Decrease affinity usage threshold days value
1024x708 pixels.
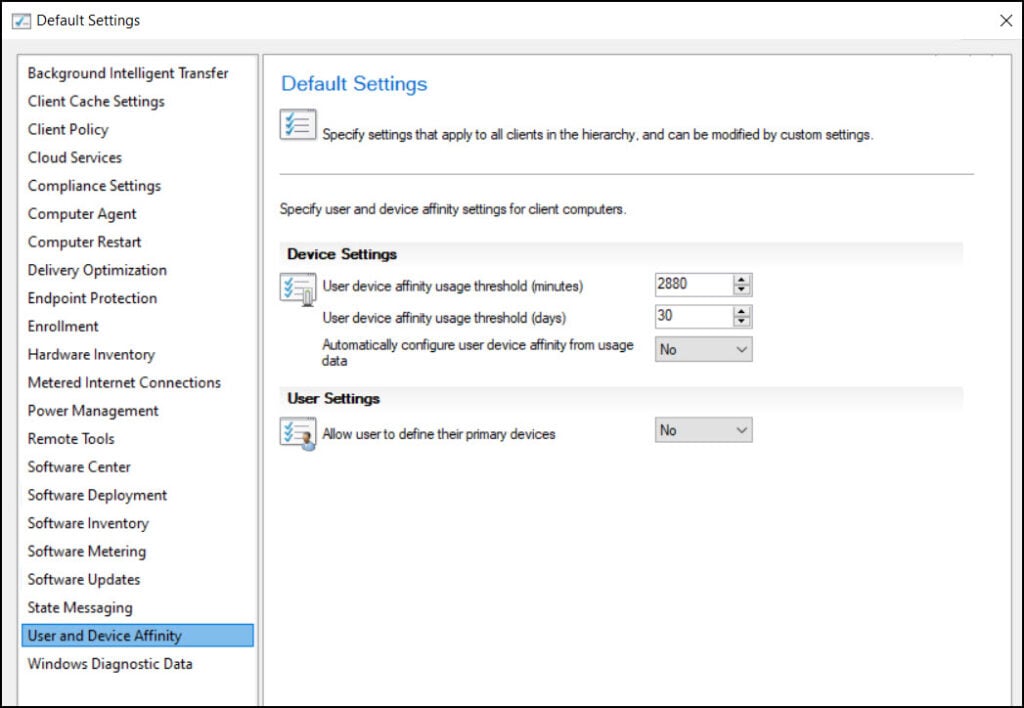pos(741,321)
